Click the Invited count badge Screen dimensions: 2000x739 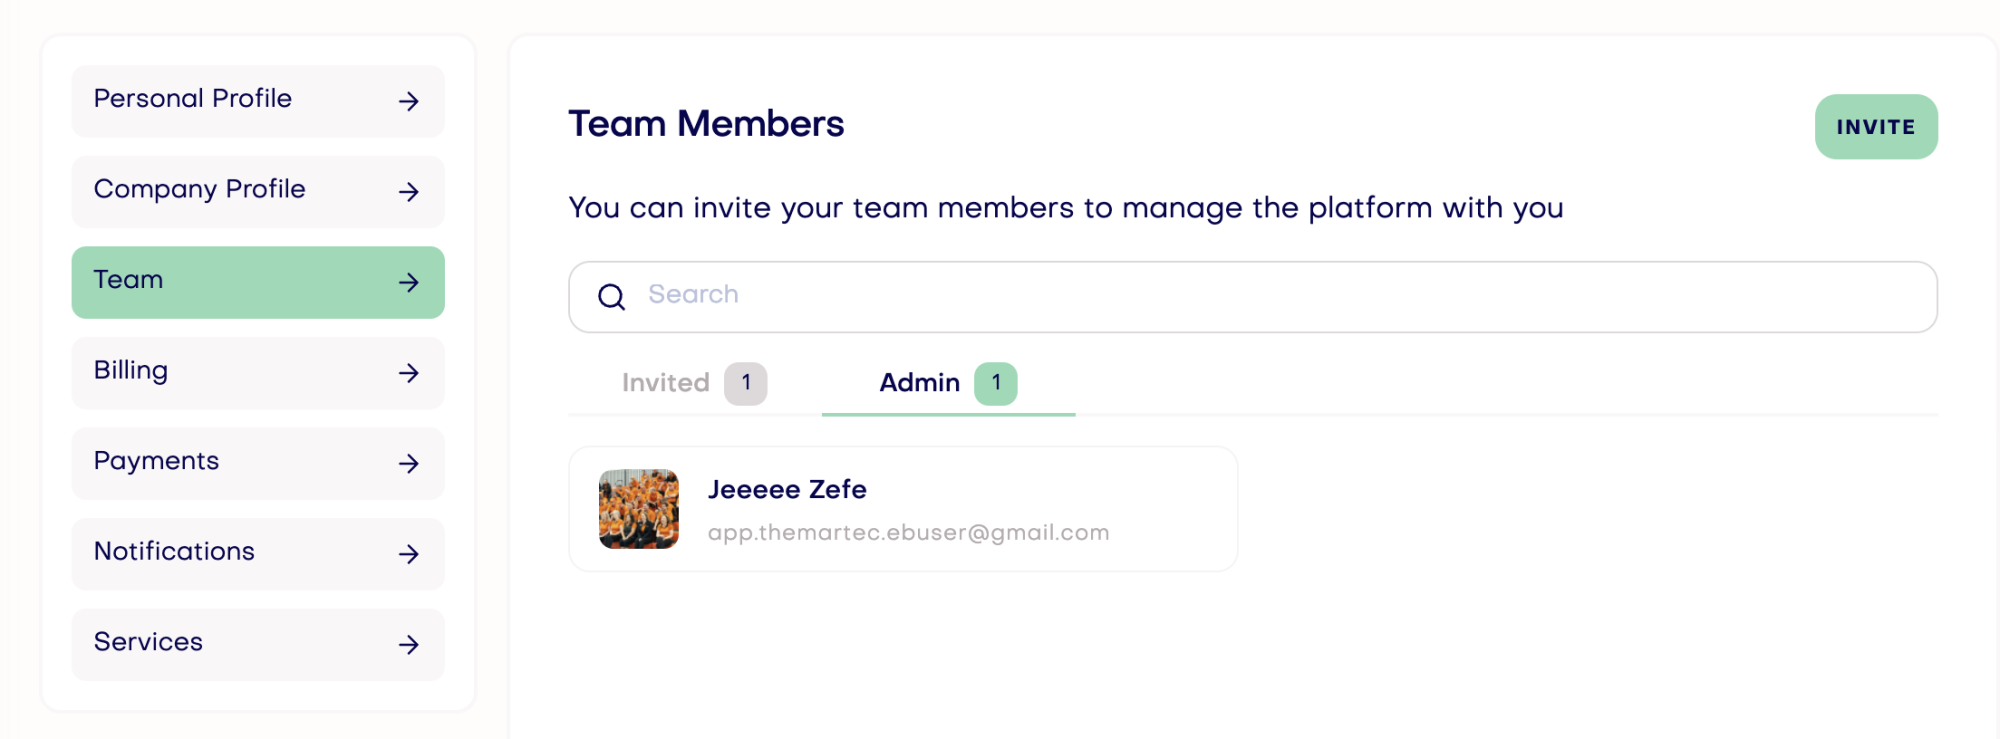click(746, 384)
